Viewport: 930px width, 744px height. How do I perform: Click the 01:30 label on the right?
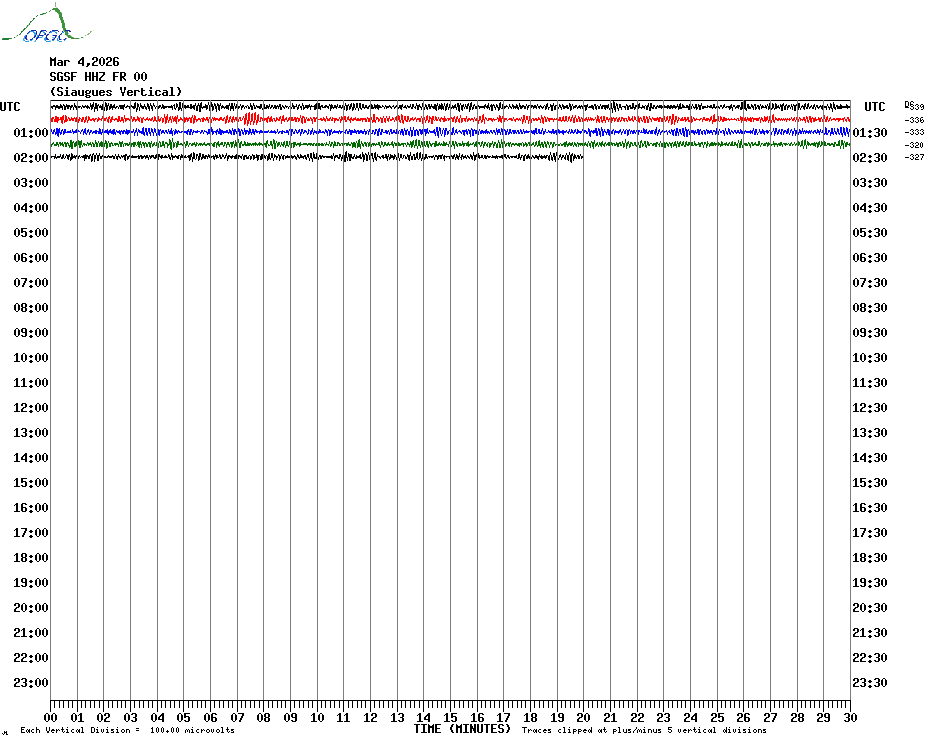point(870,132)
